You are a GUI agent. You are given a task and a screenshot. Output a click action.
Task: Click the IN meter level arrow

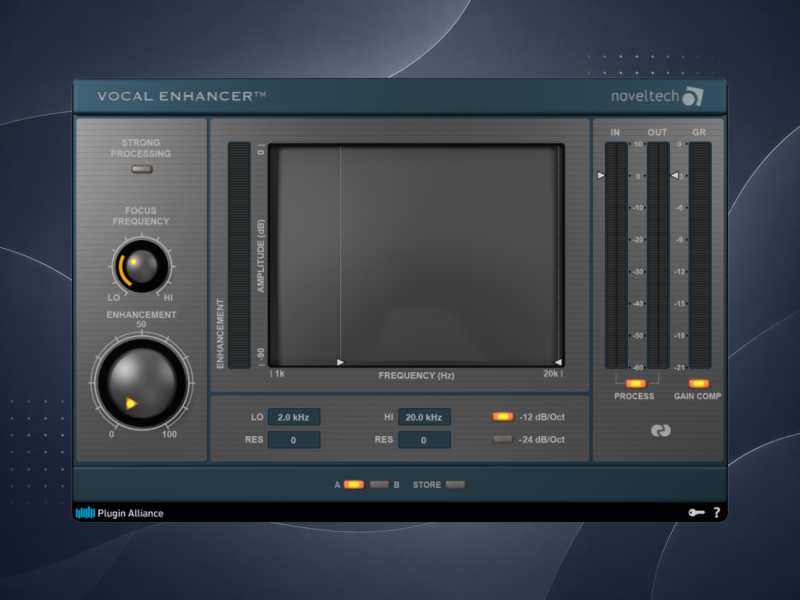coord(601,175)
